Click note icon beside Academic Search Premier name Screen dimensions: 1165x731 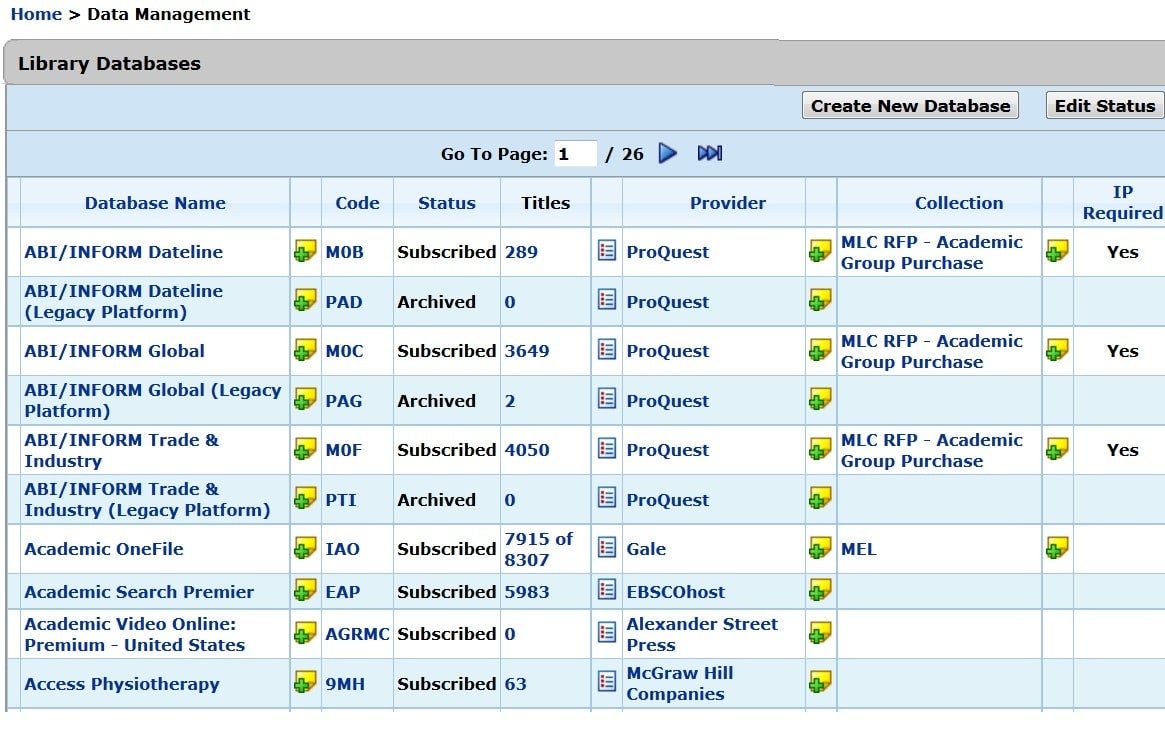pyautogui.click(x=305, y=591)
